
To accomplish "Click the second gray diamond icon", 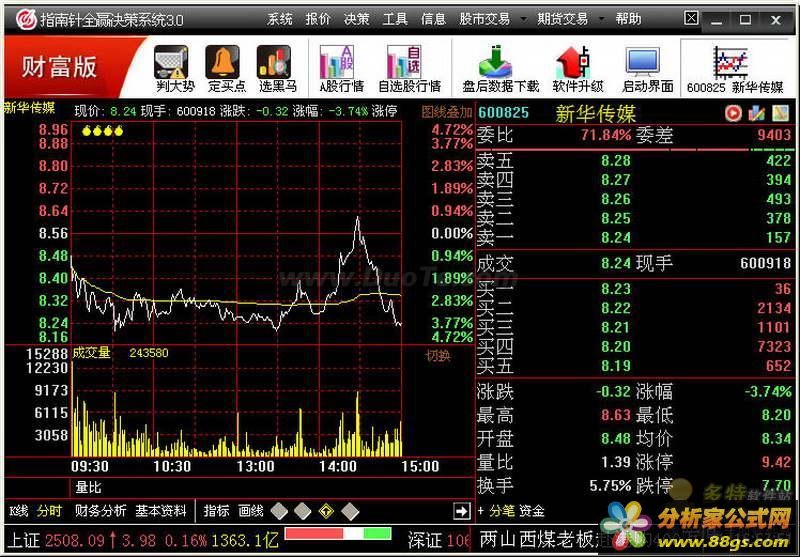I will coord(303,511).
